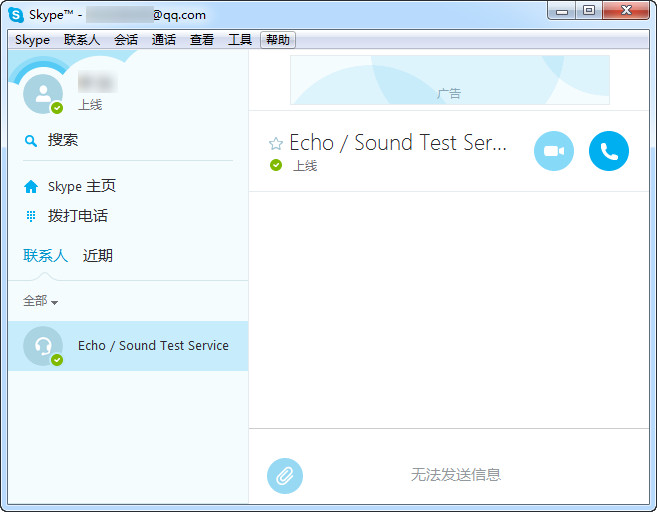Click own green online status badge
This screenshot has height=512, width=657.
coord(57,108)
